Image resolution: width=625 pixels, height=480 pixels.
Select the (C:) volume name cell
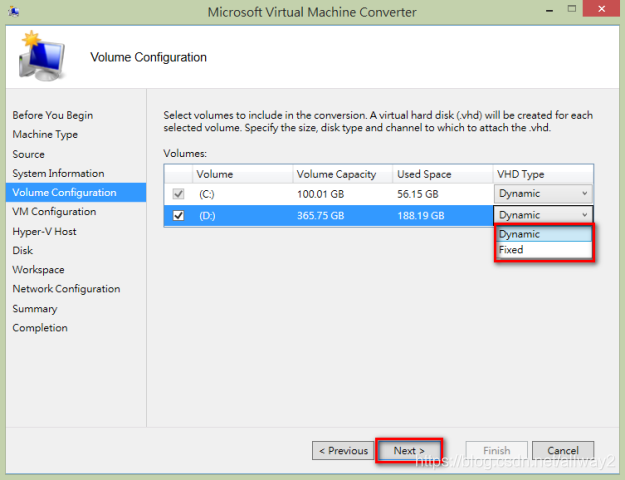pyautogui.click(x=207, y=194)
